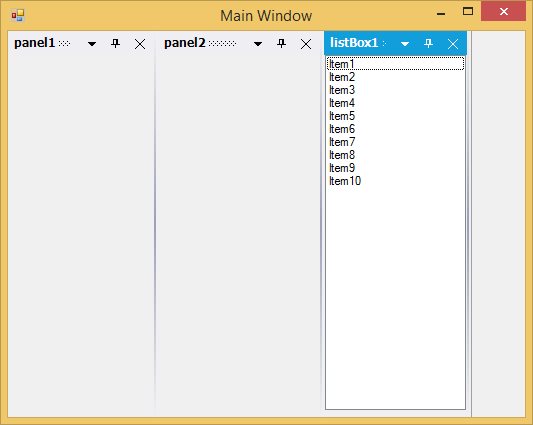The height and width of the screenshot is (425, 533).
Task: Select Item7 in the list
Action: [395, 142]
